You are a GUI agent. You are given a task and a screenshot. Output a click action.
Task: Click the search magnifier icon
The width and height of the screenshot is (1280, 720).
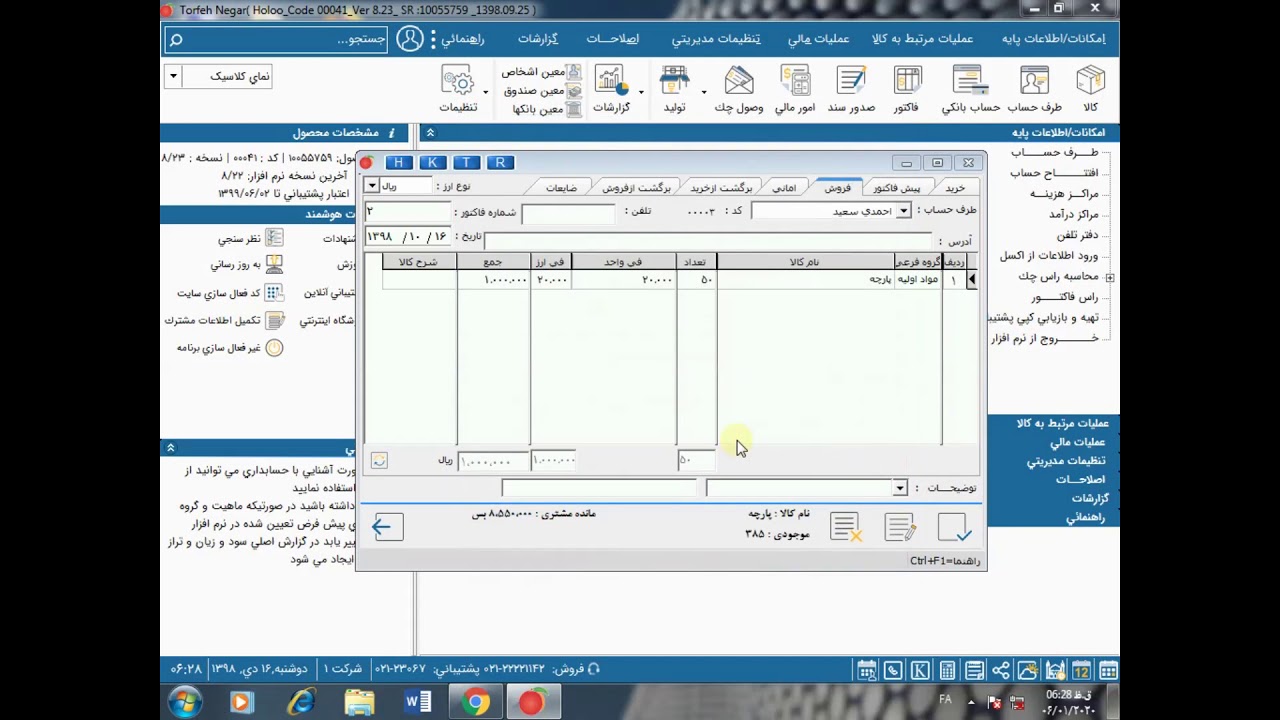[x=176, y=40]
